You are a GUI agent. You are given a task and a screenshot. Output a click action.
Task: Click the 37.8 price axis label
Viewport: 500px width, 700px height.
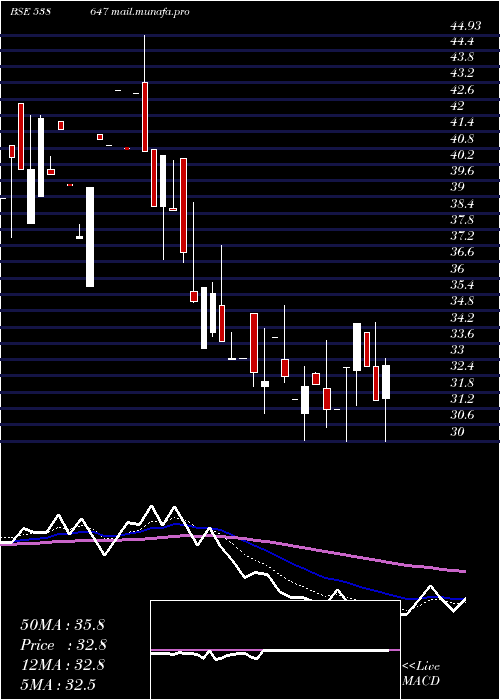[462, 220]
